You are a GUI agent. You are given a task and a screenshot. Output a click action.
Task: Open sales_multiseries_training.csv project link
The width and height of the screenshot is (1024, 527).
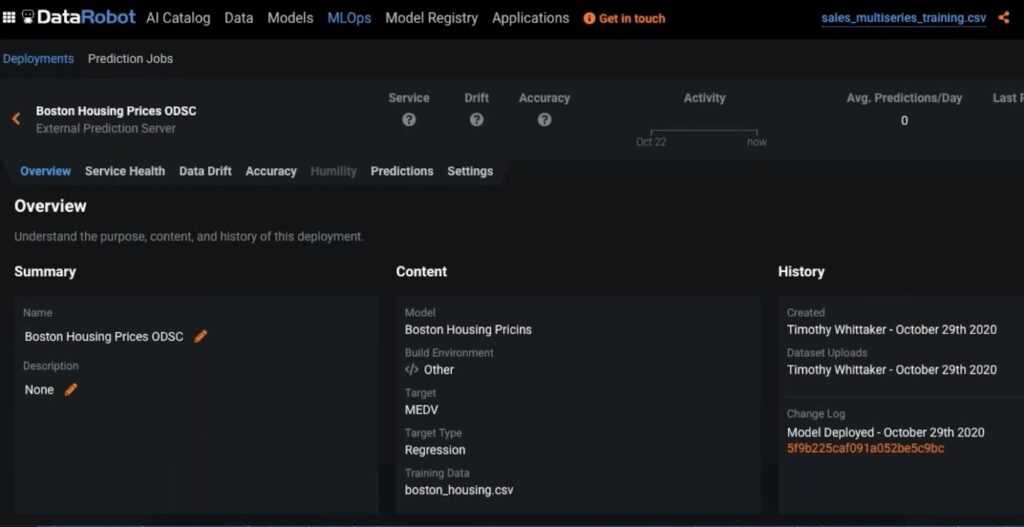tap(904, 18)
